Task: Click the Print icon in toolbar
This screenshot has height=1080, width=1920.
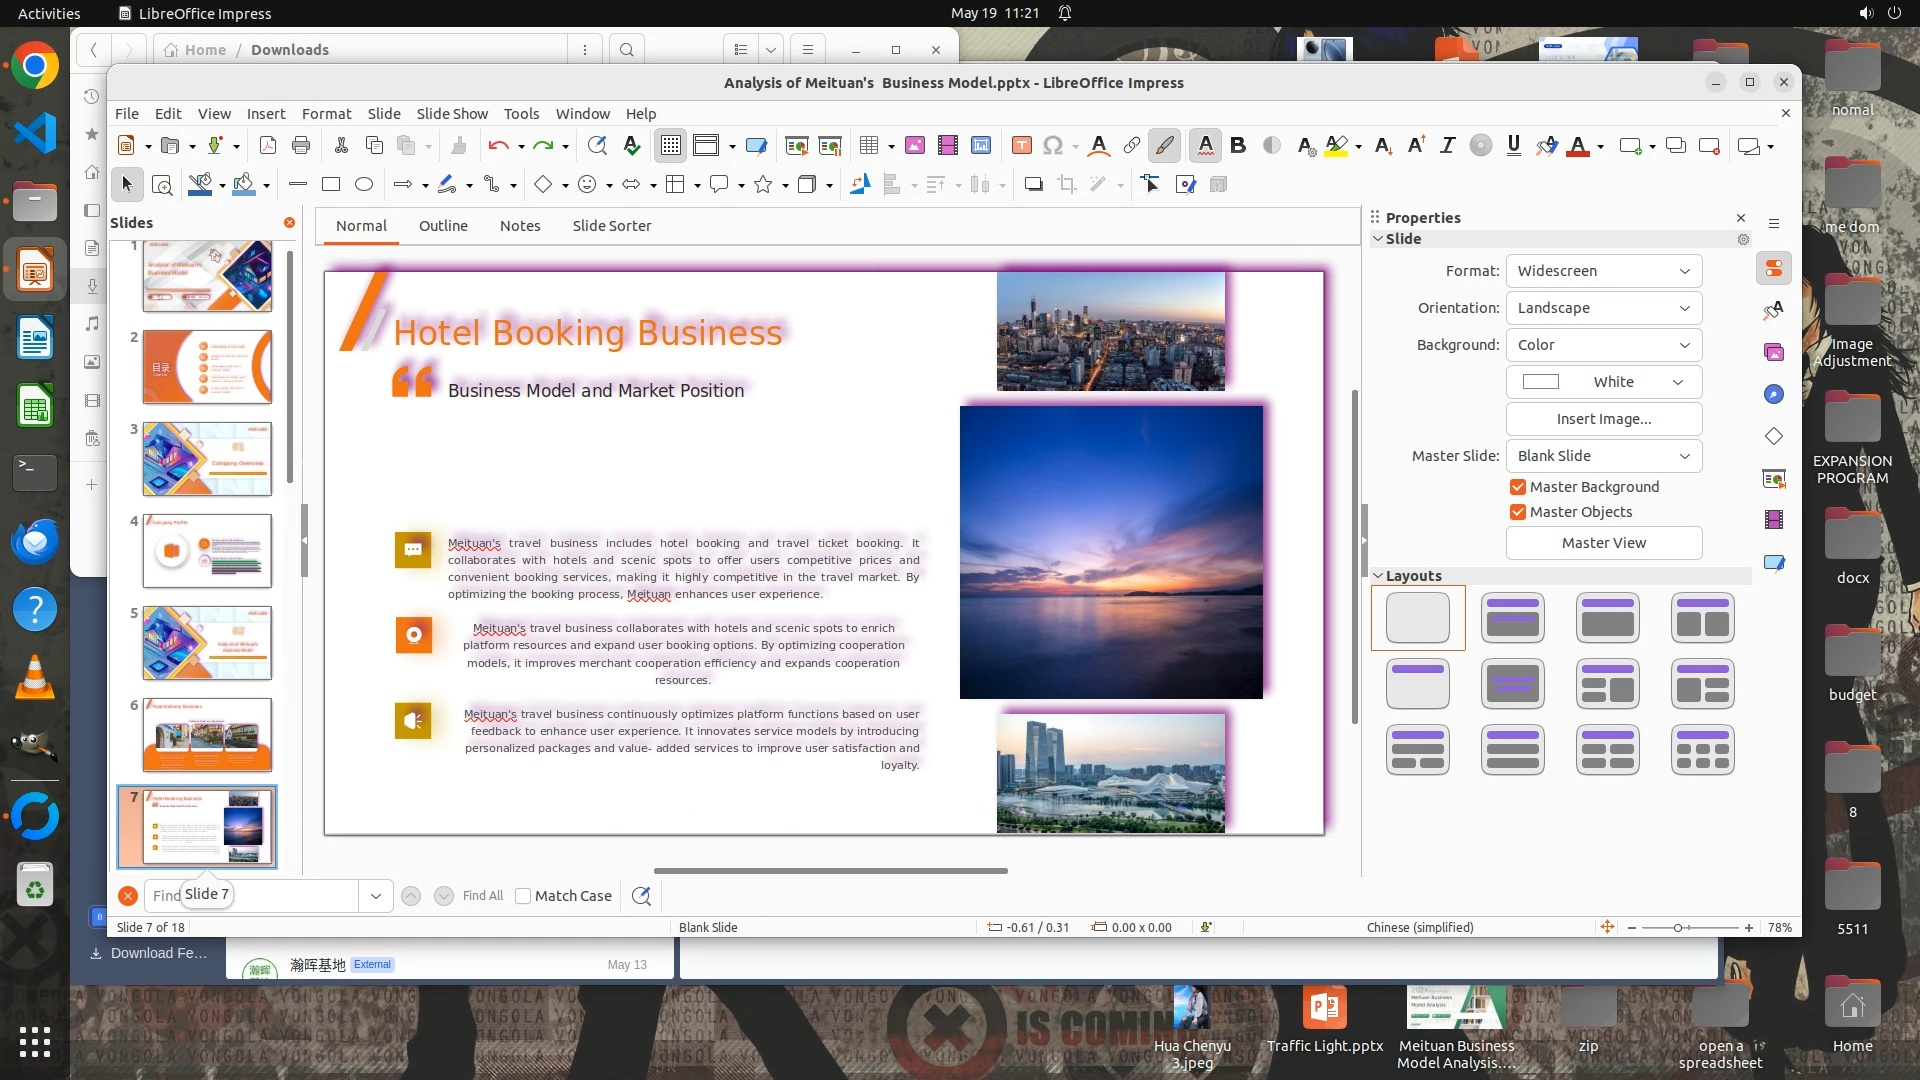Action: (301, 146)
